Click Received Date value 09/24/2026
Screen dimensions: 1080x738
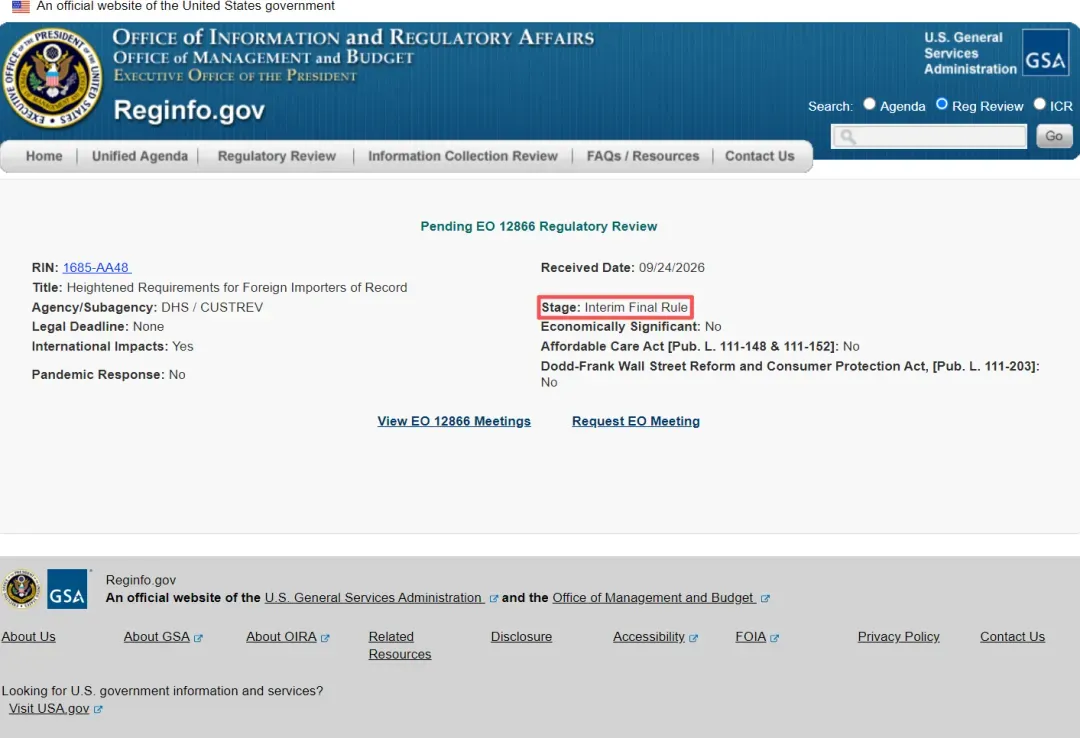(672, 267)
